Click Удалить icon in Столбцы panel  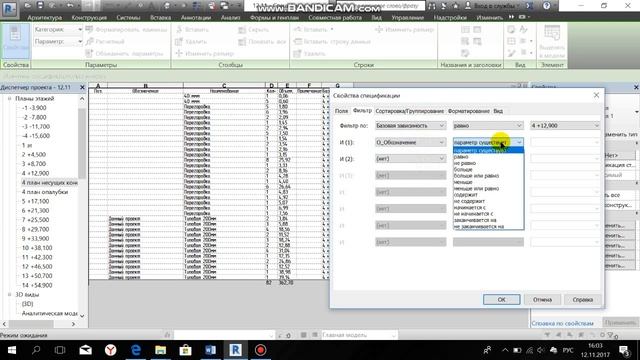pyautogui.click(x=179, y=41)
